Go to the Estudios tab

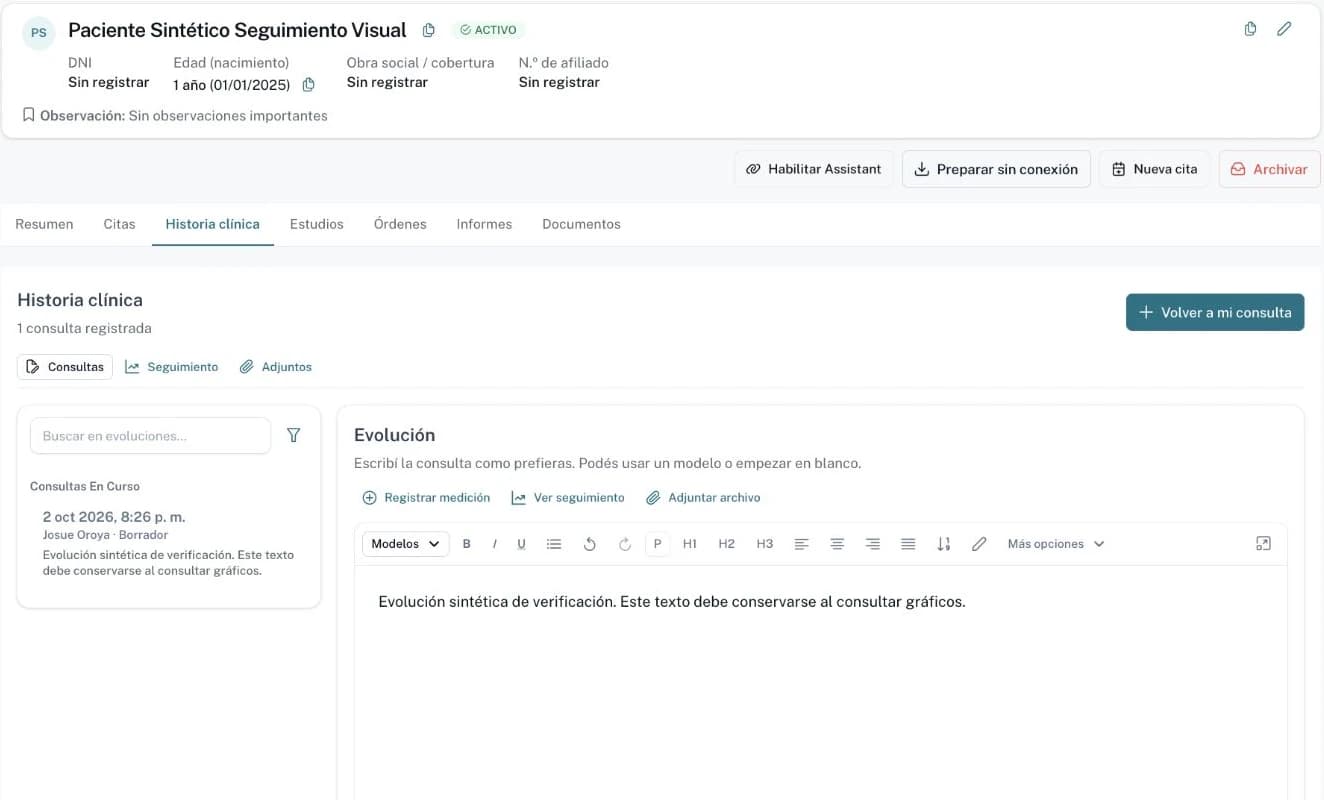[317, 224]
